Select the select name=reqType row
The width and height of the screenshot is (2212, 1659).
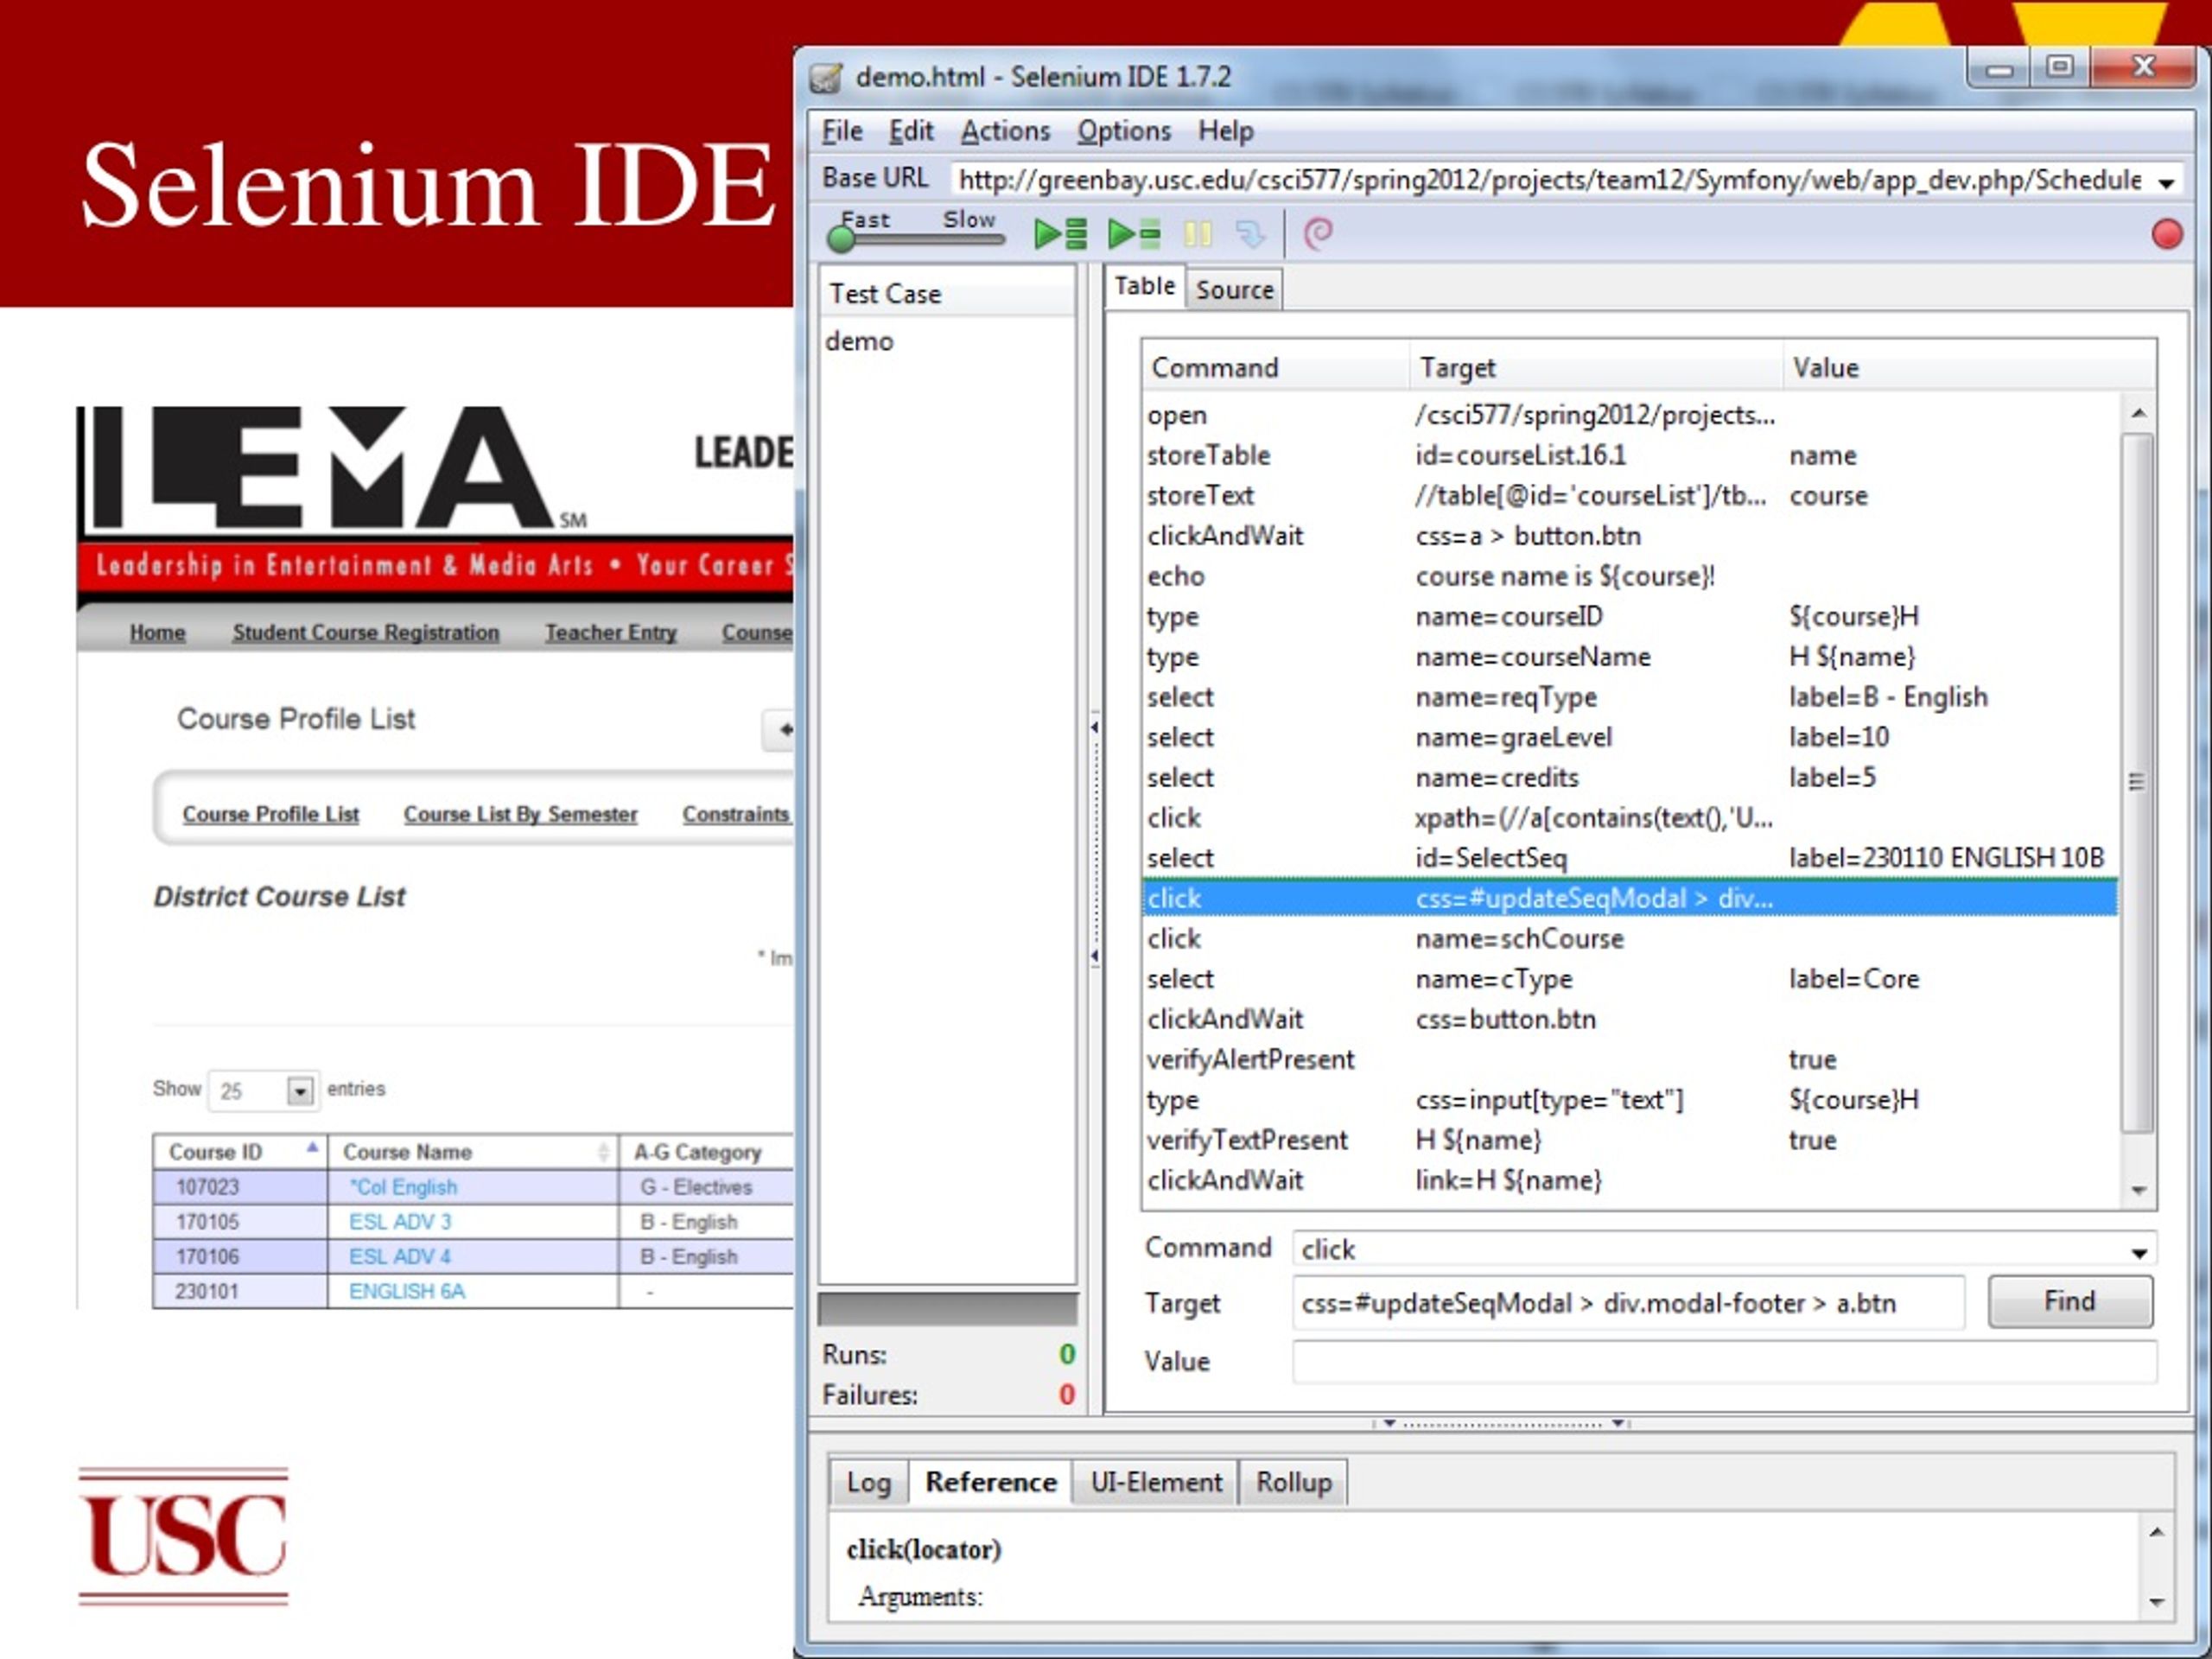(1629, 697)
